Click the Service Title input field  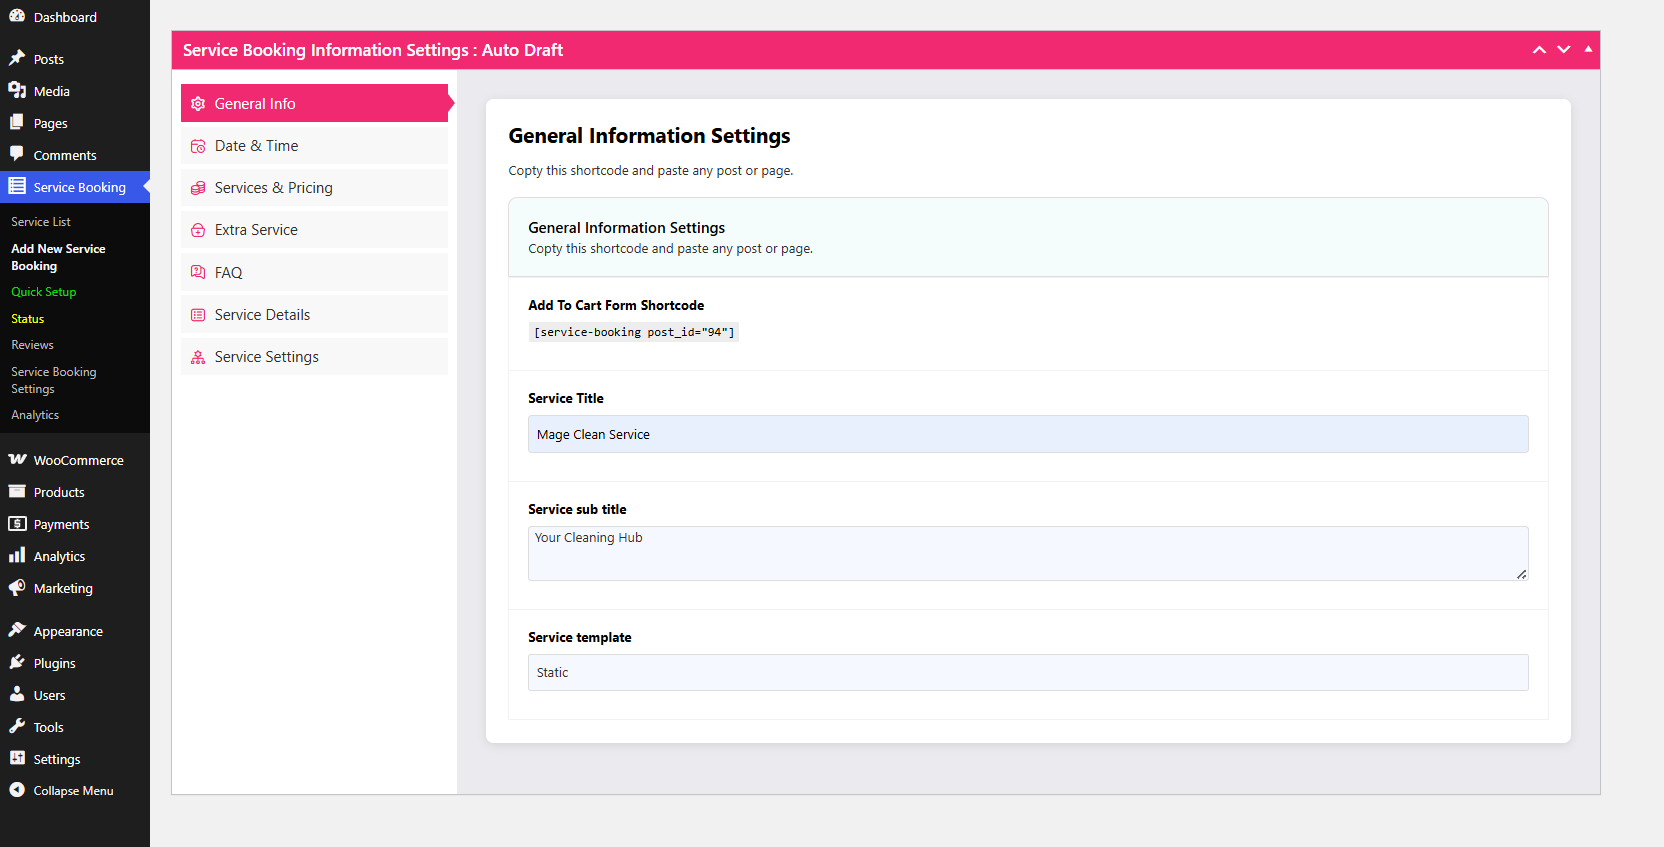[x=1027, y=434]
